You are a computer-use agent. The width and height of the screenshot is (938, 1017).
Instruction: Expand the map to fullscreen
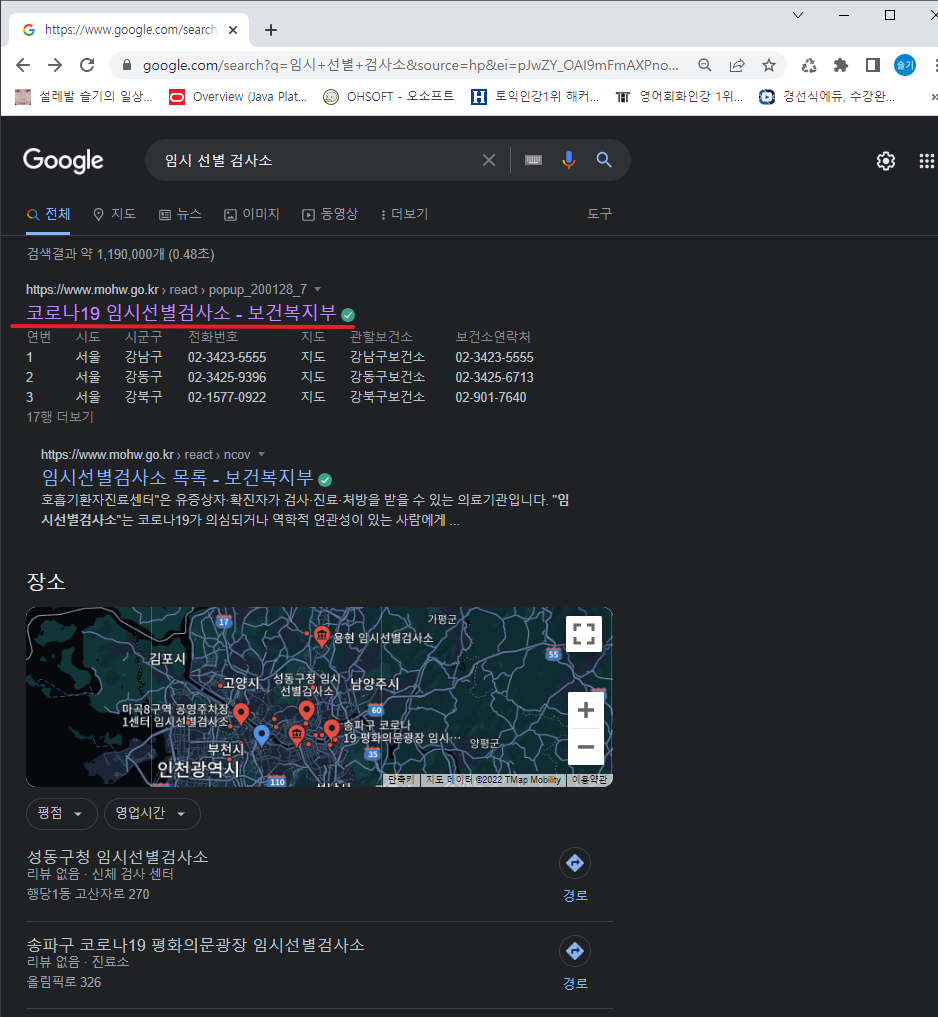(x=584, y=634)
